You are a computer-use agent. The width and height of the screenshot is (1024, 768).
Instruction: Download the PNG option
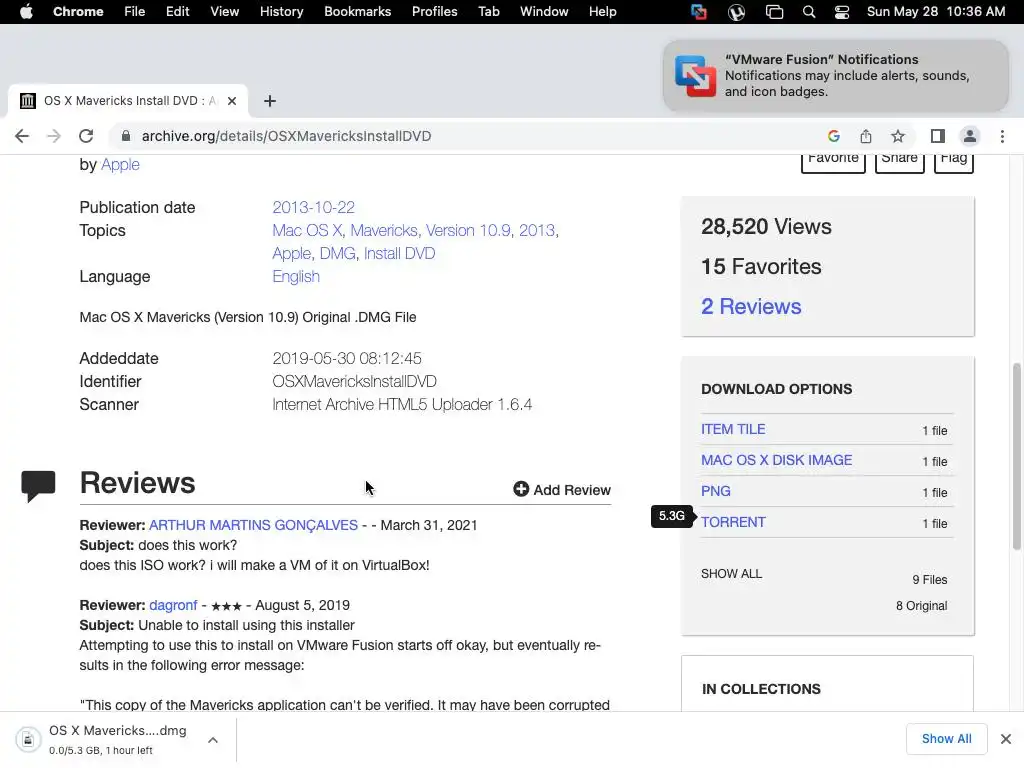click(x=716, y=491)
